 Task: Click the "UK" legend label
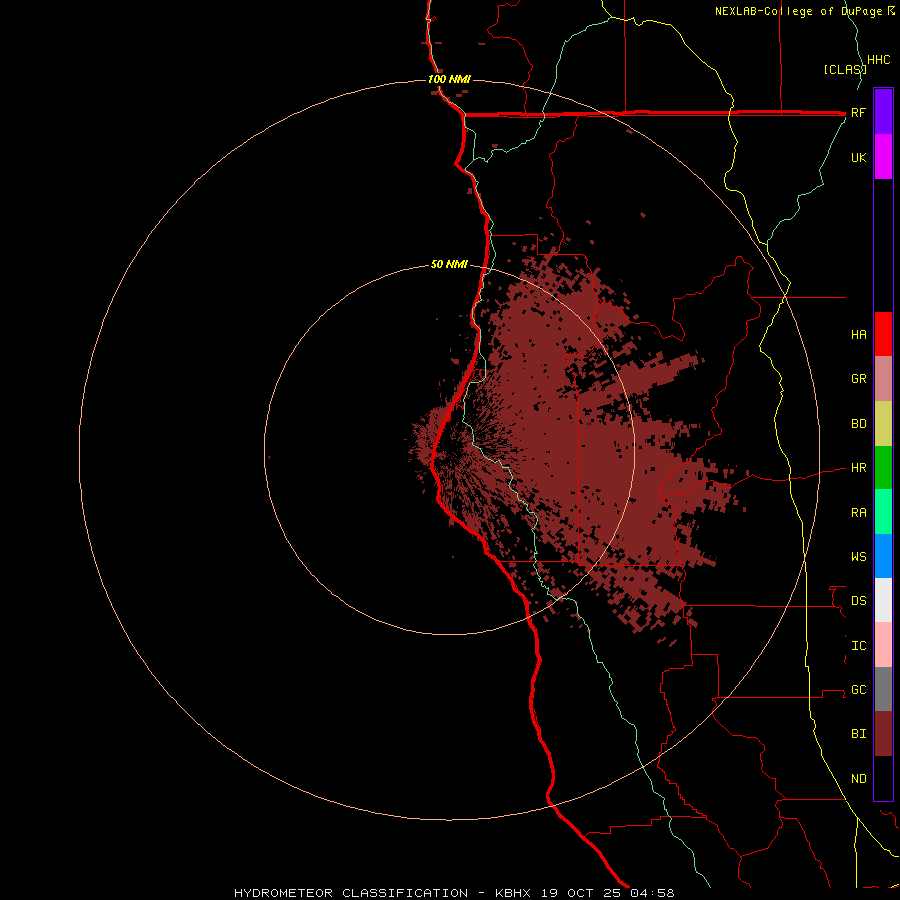click(858, 157)
